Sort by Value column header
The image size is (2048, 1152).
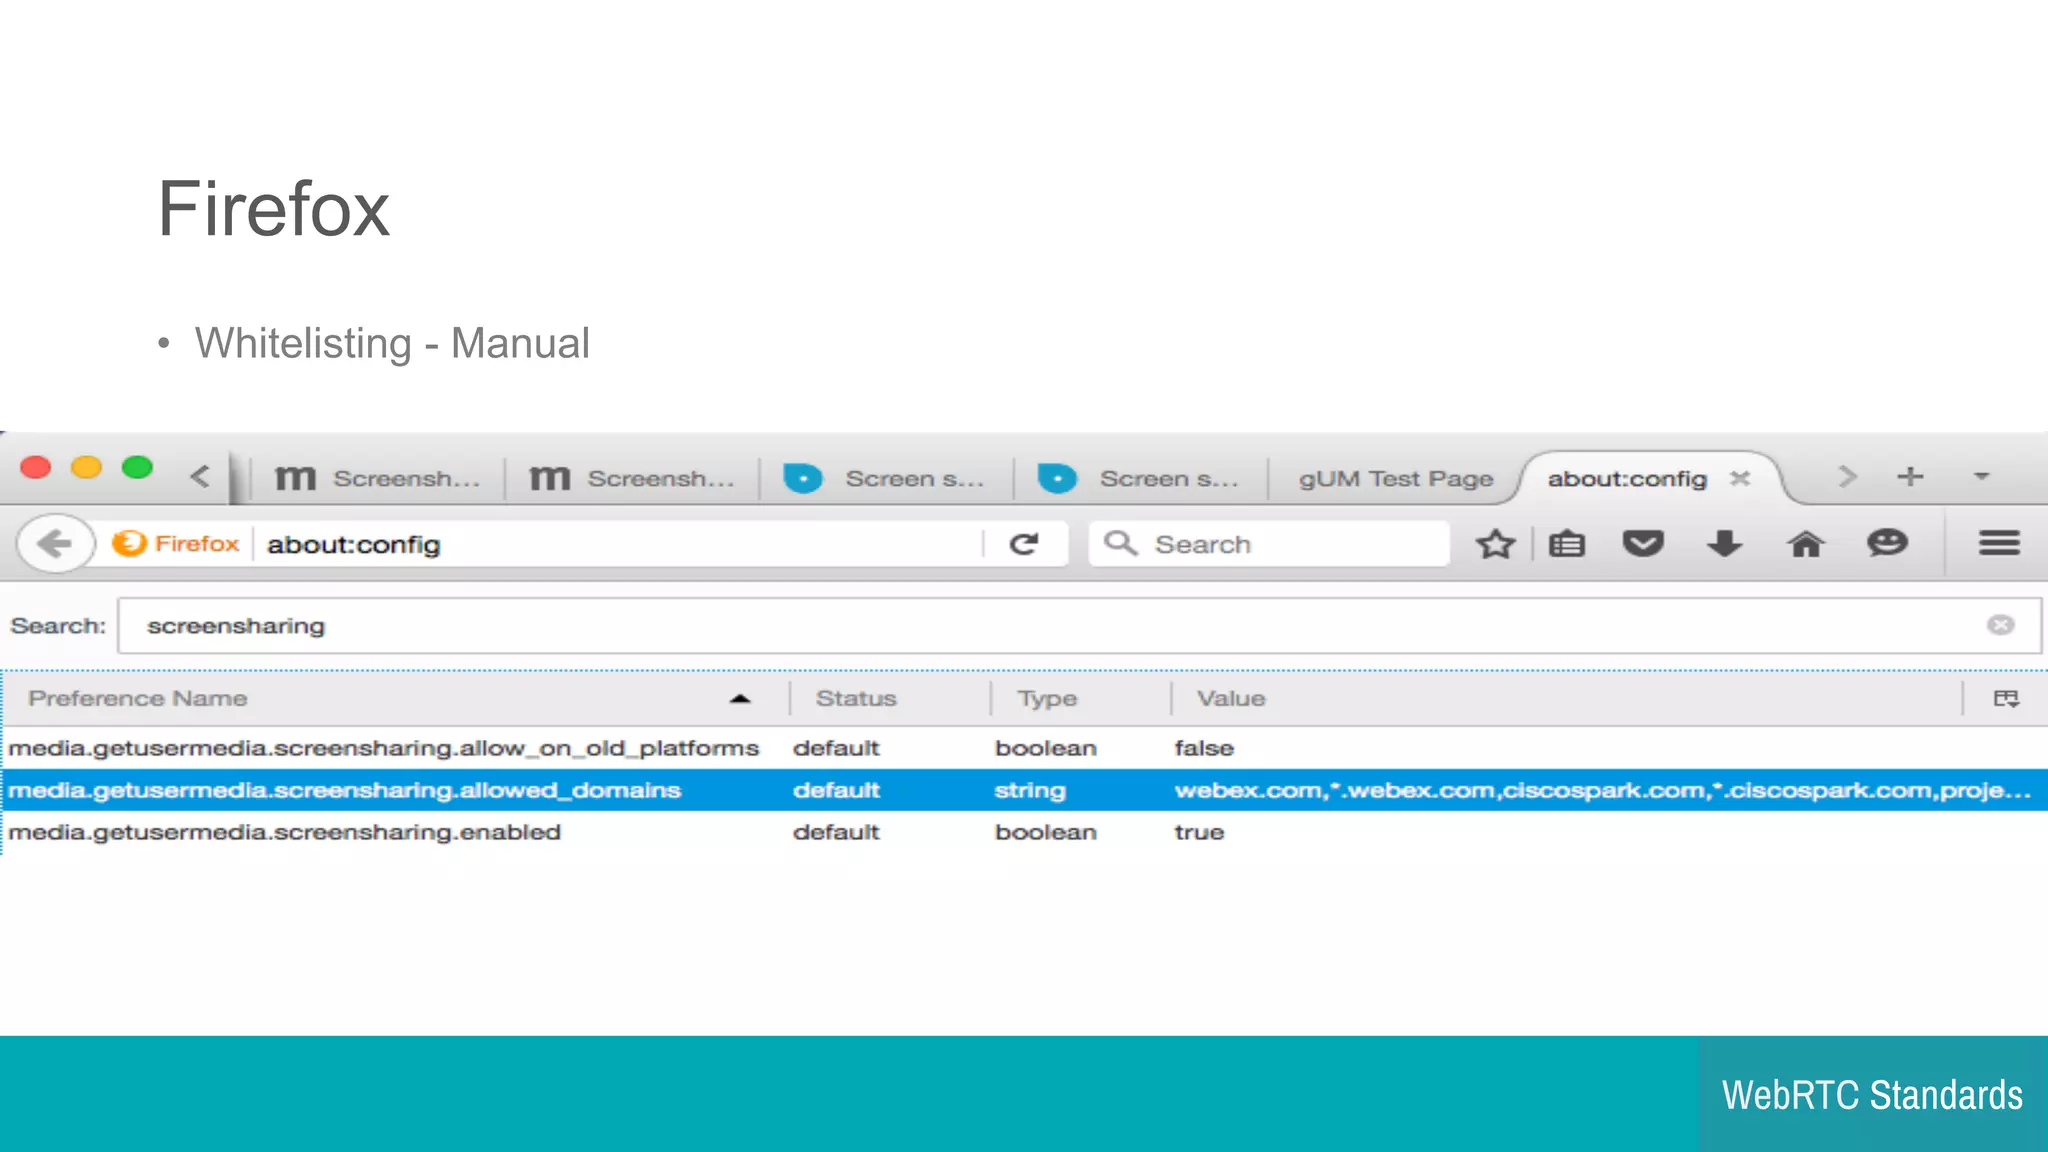tap(1566, 698)
